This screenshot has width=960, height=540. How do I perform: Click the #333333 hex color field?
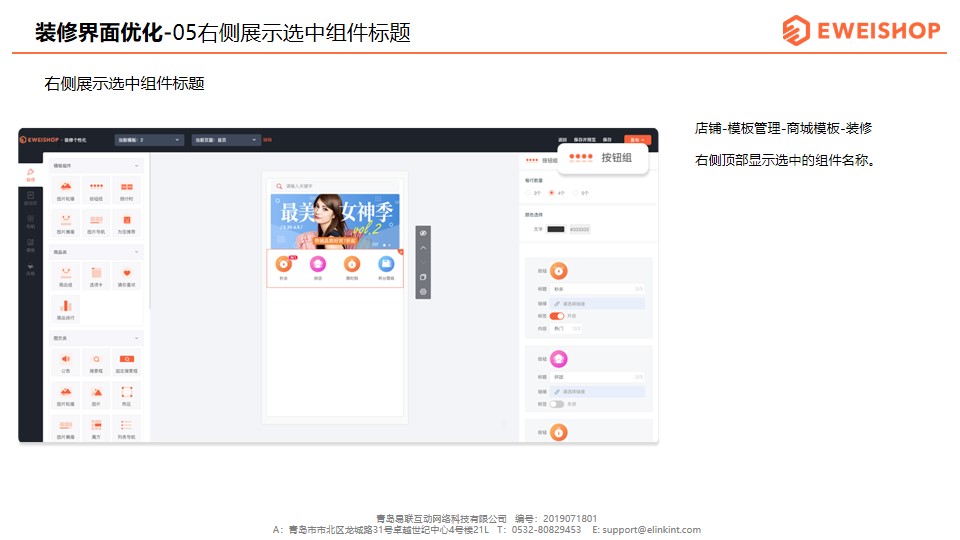(580, 230)
